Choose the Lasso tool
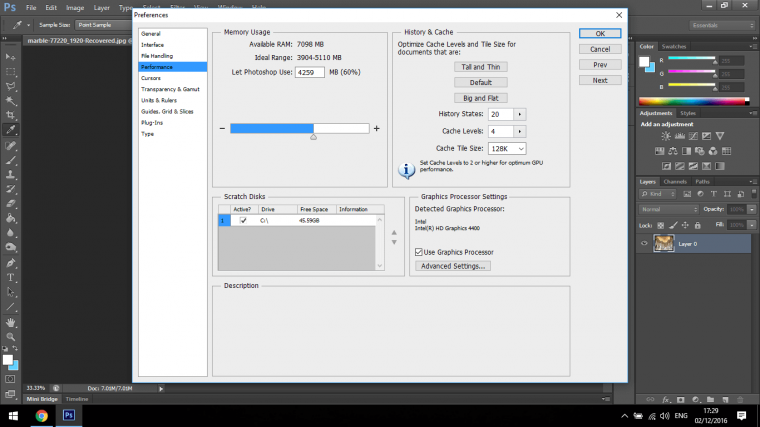Screen dimensions: 760x427 pos(10,86)
